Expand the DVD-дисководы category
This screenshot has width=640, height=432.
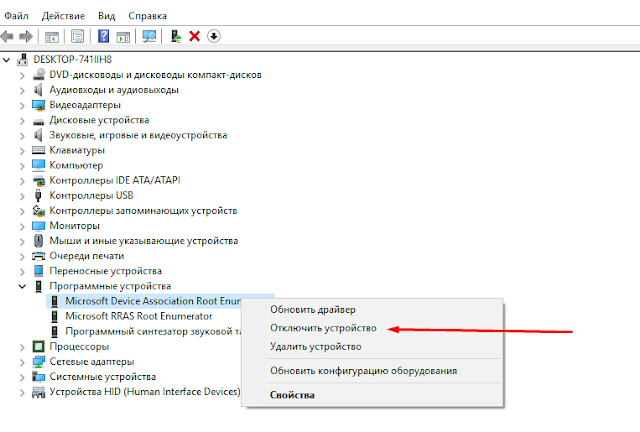point(22,75)
